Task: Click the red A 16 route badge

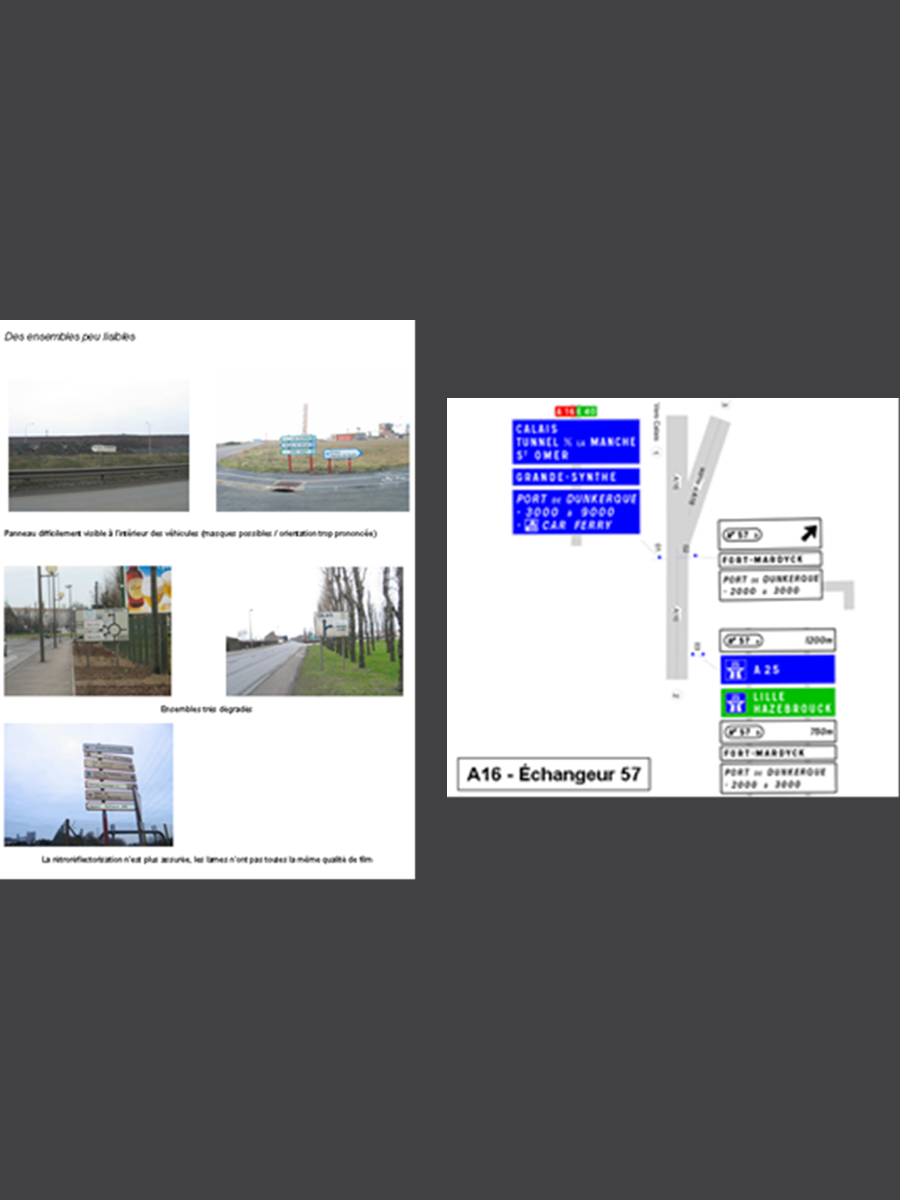Action: point(566,411)
